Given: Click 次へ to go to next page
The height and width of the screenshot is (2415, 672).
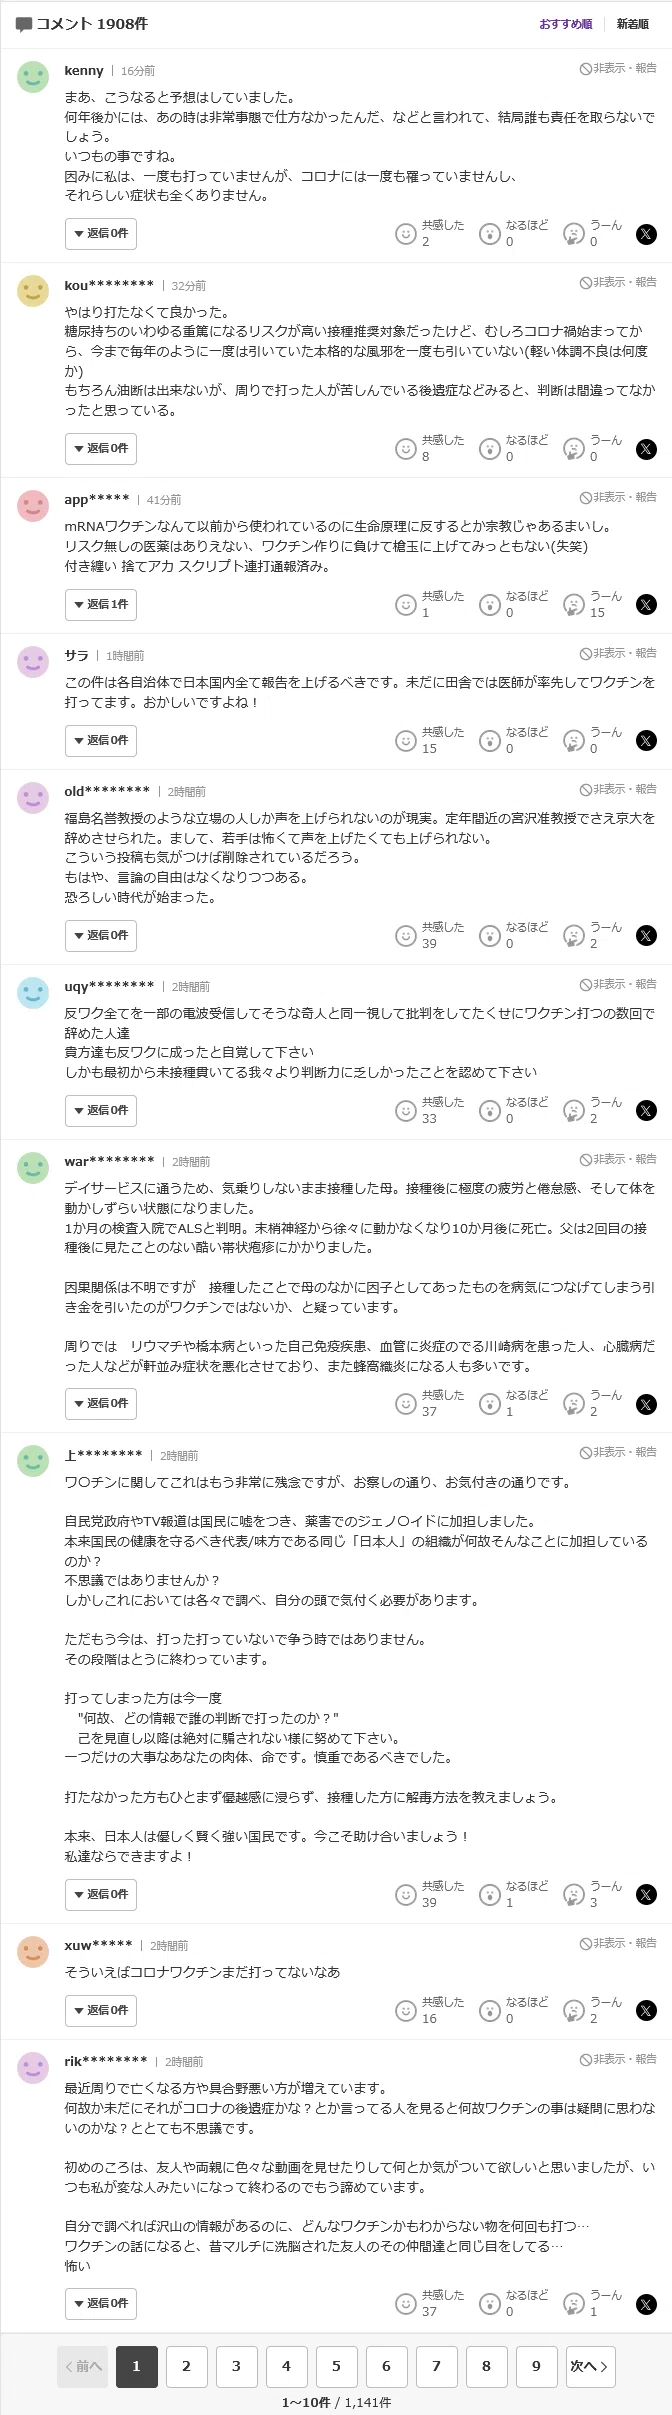Looking at the screenshot, I should tap(590, 2366).
